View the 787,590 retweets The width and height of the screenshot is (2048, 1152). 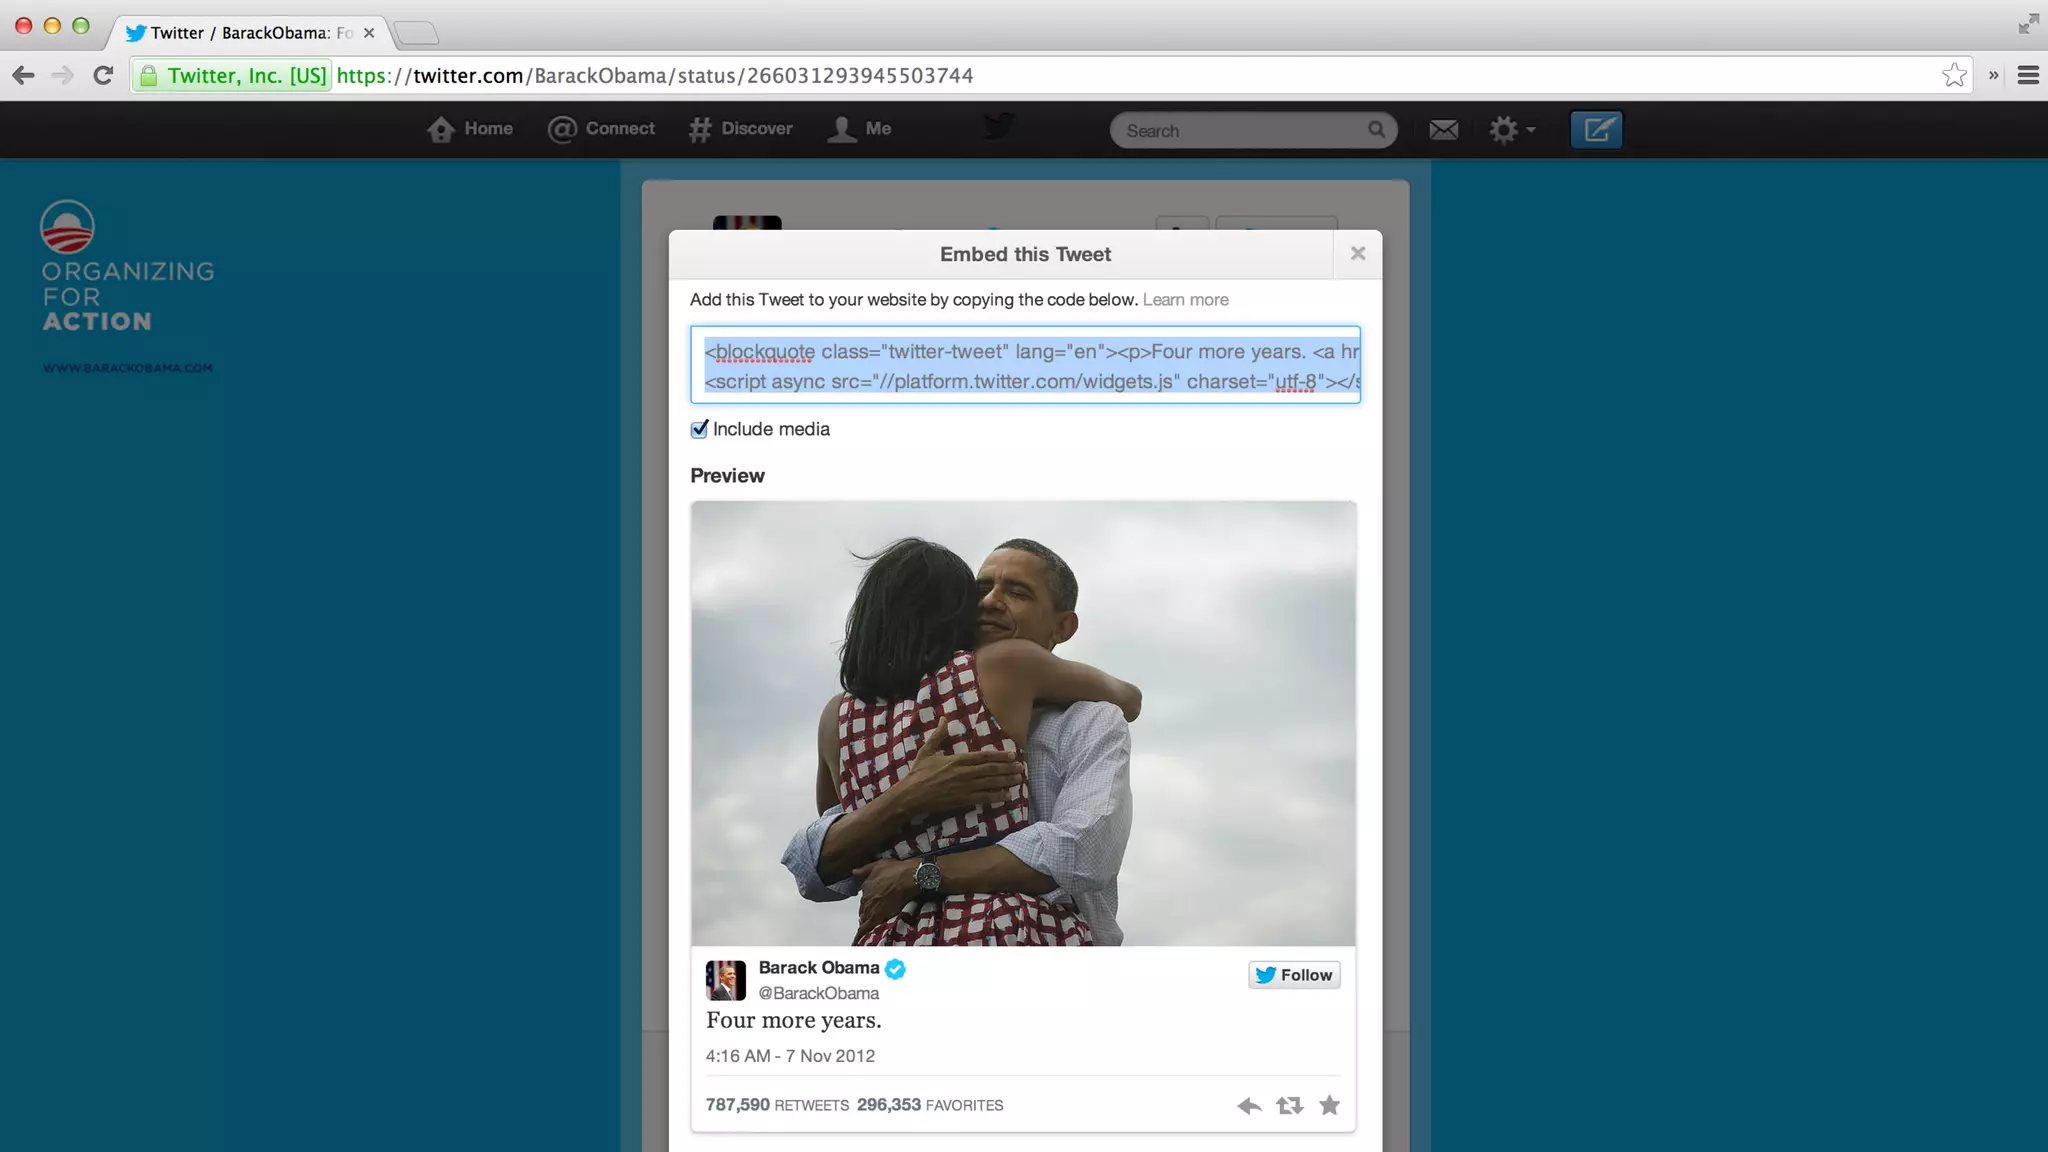tap(777, 1105)
